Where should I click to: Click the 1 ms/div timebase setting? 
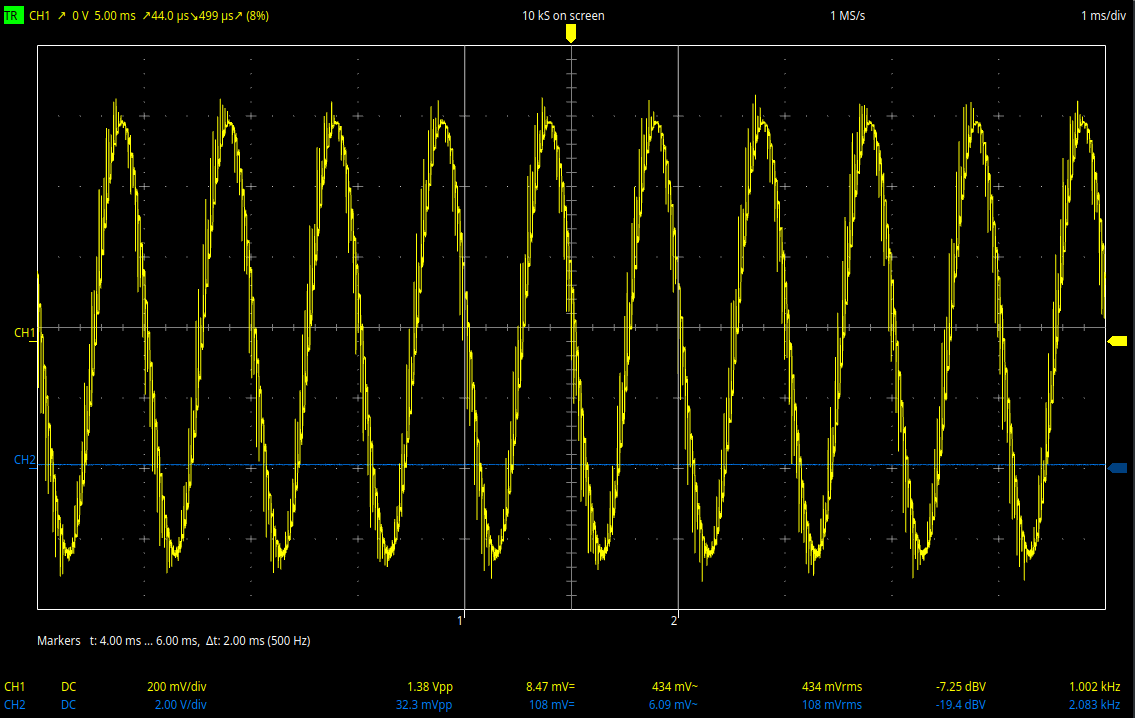pos(1103,16)
